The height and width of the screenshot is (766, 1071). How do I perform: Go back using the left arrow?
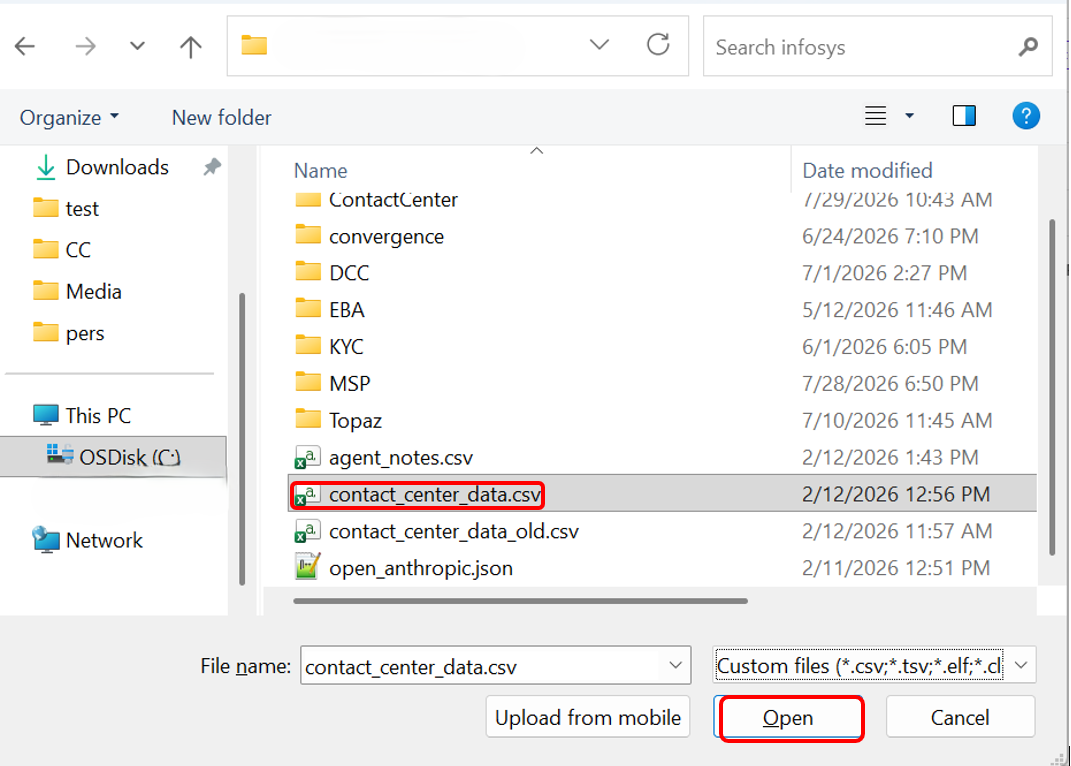25,46
